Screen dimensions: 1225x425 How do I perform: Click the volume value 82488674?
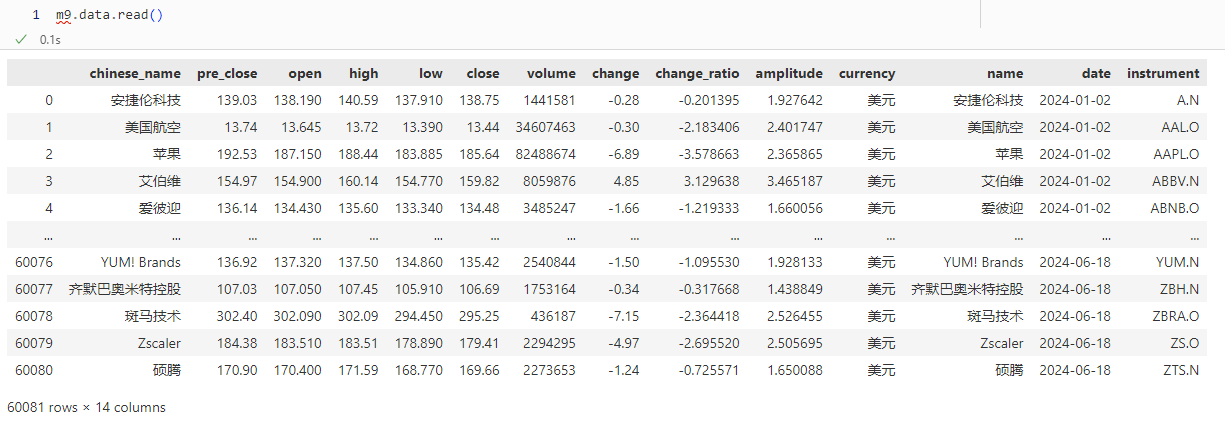click(543, 154)
